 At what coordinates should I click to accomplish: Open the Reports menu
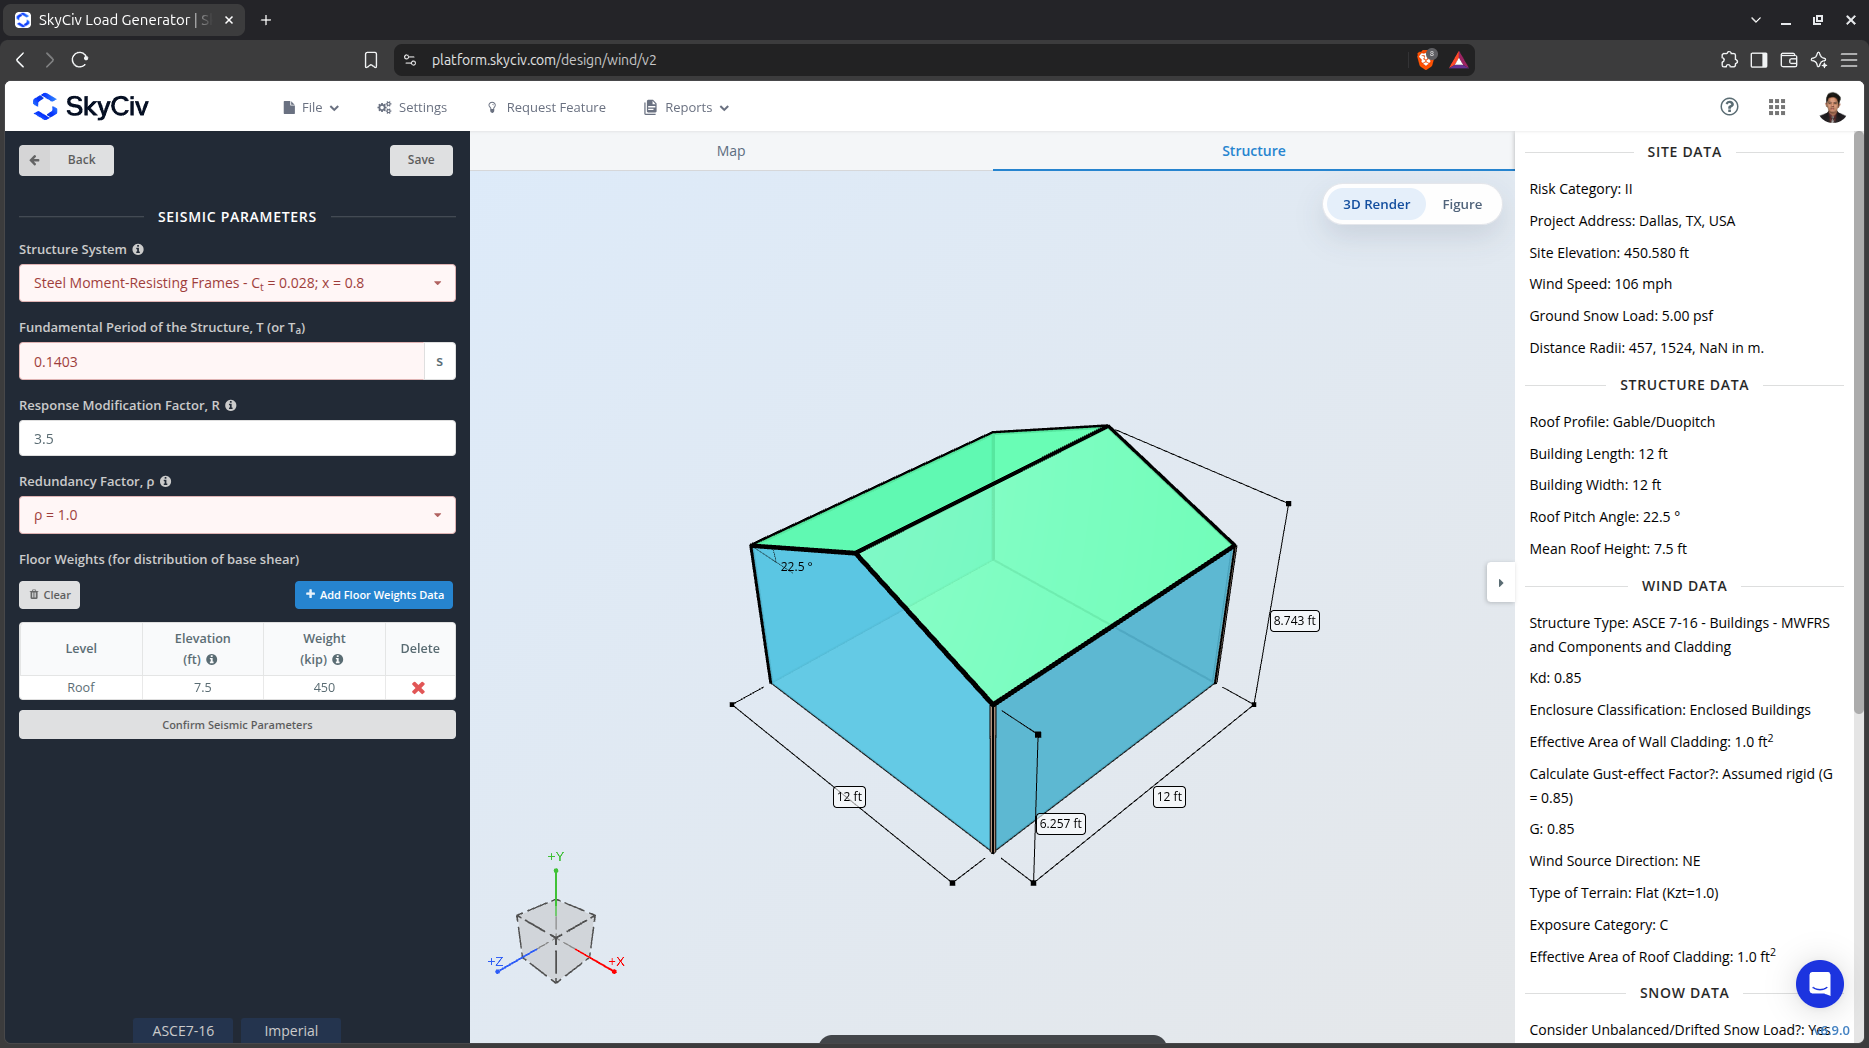[x=687, y=107]
